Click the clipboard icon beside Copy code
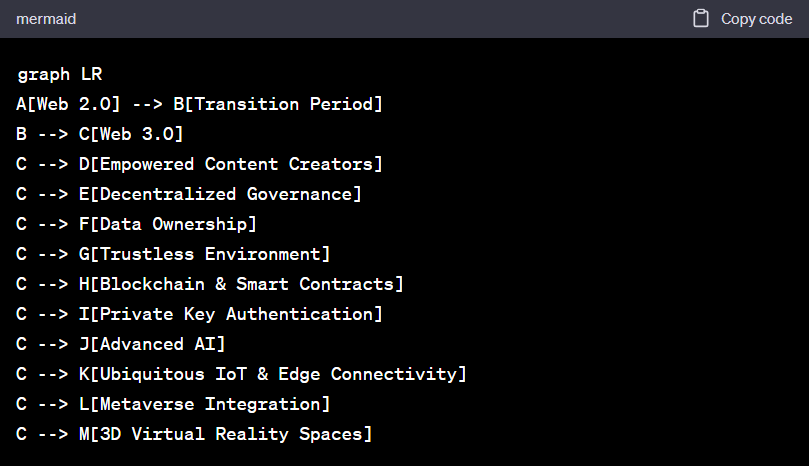The height and width of the screenshot is (466, 809). click(701, 19)
